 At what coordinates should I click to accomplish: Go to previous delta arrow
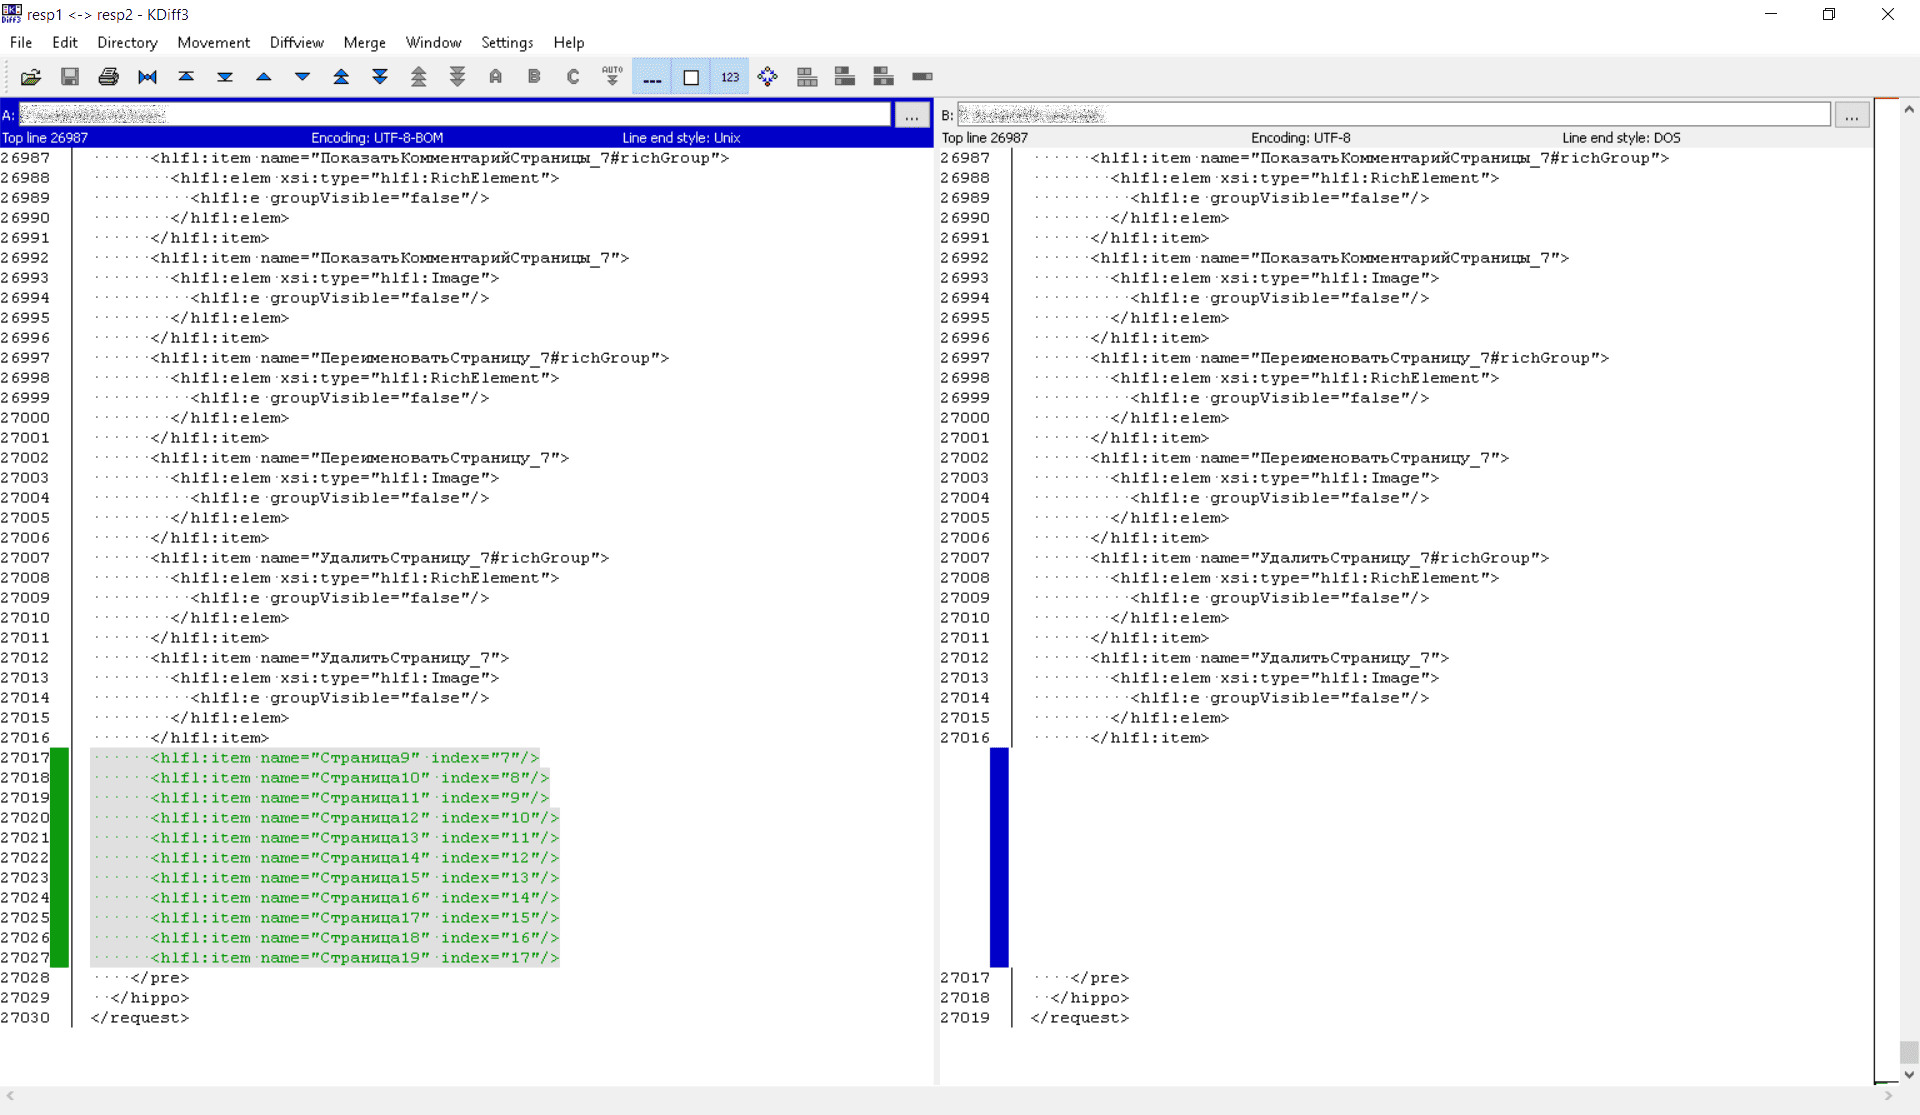click(x=264, y=77)
